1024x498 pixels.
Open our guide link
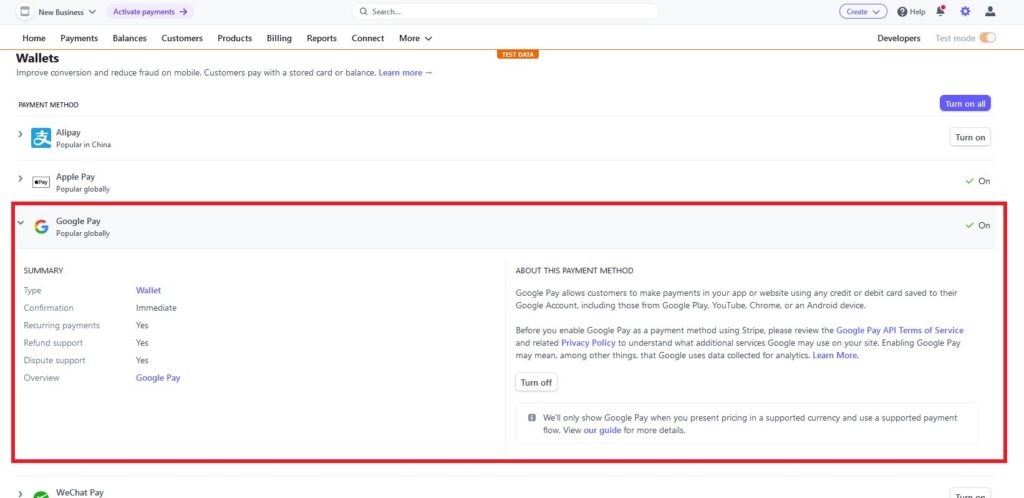coord(602,431)
